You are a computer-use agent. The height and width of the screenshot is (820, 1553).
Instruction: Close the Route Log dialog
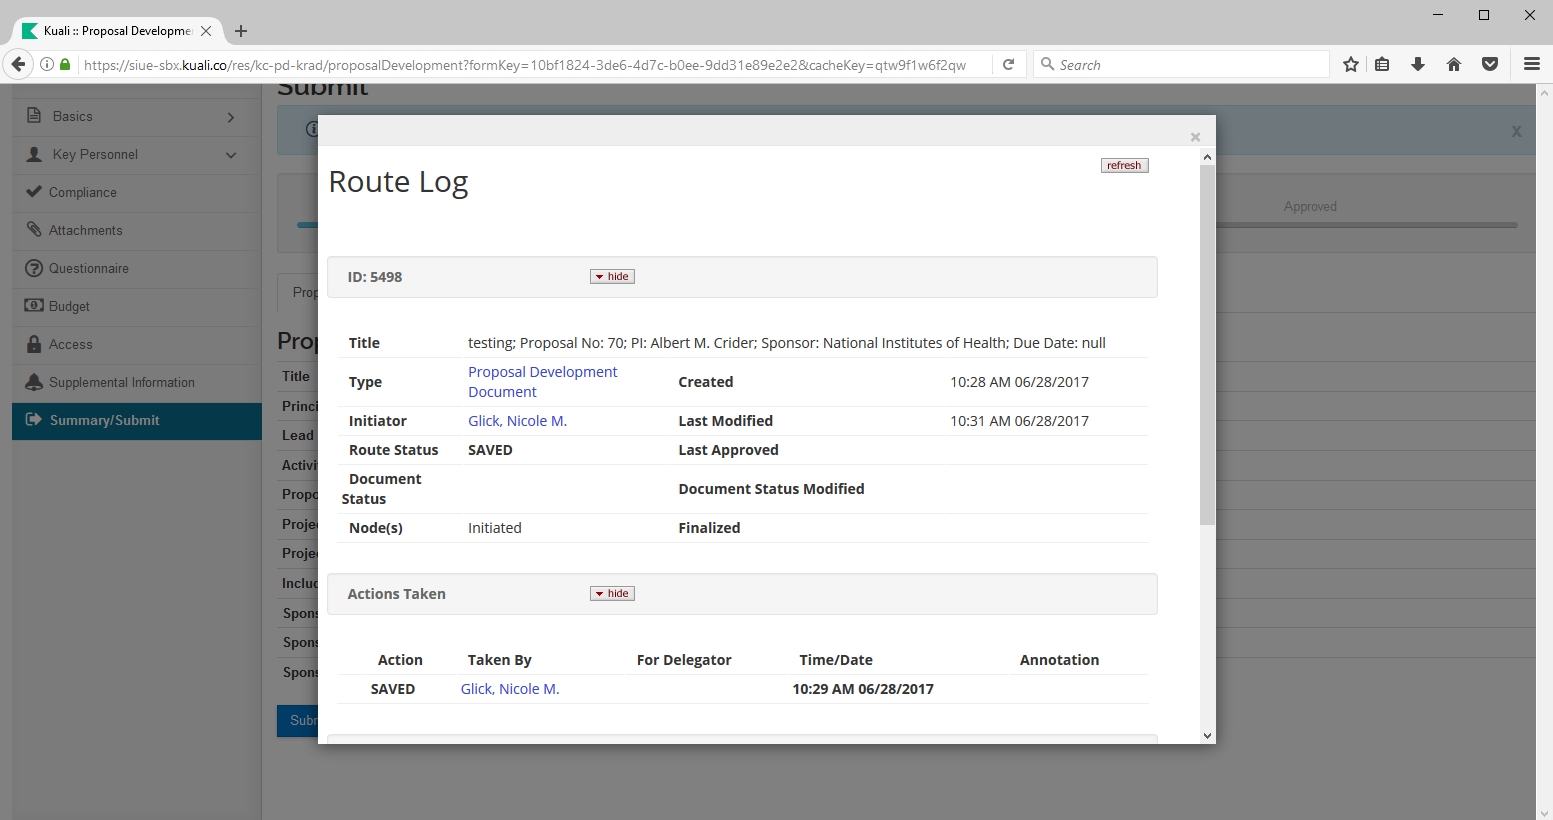click(x=1195, y=137)
